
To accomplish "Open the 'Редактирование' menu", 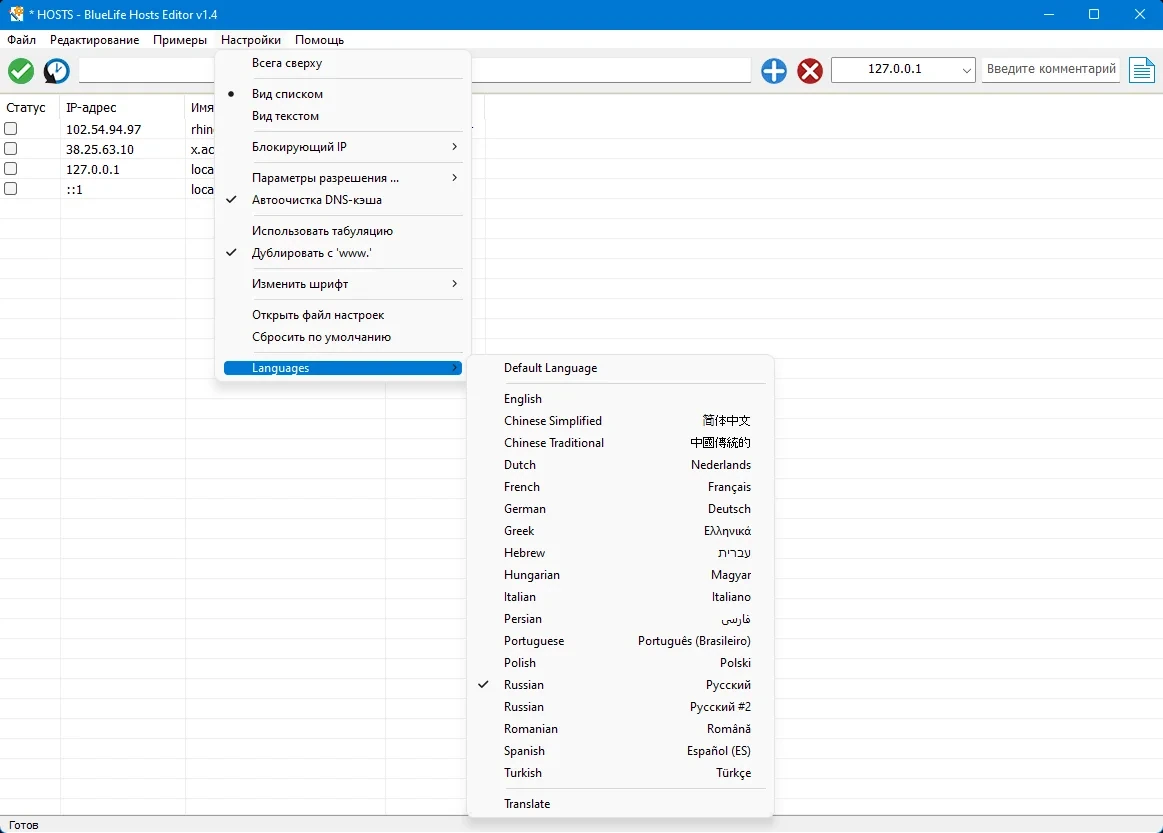I will coord(94,40).
